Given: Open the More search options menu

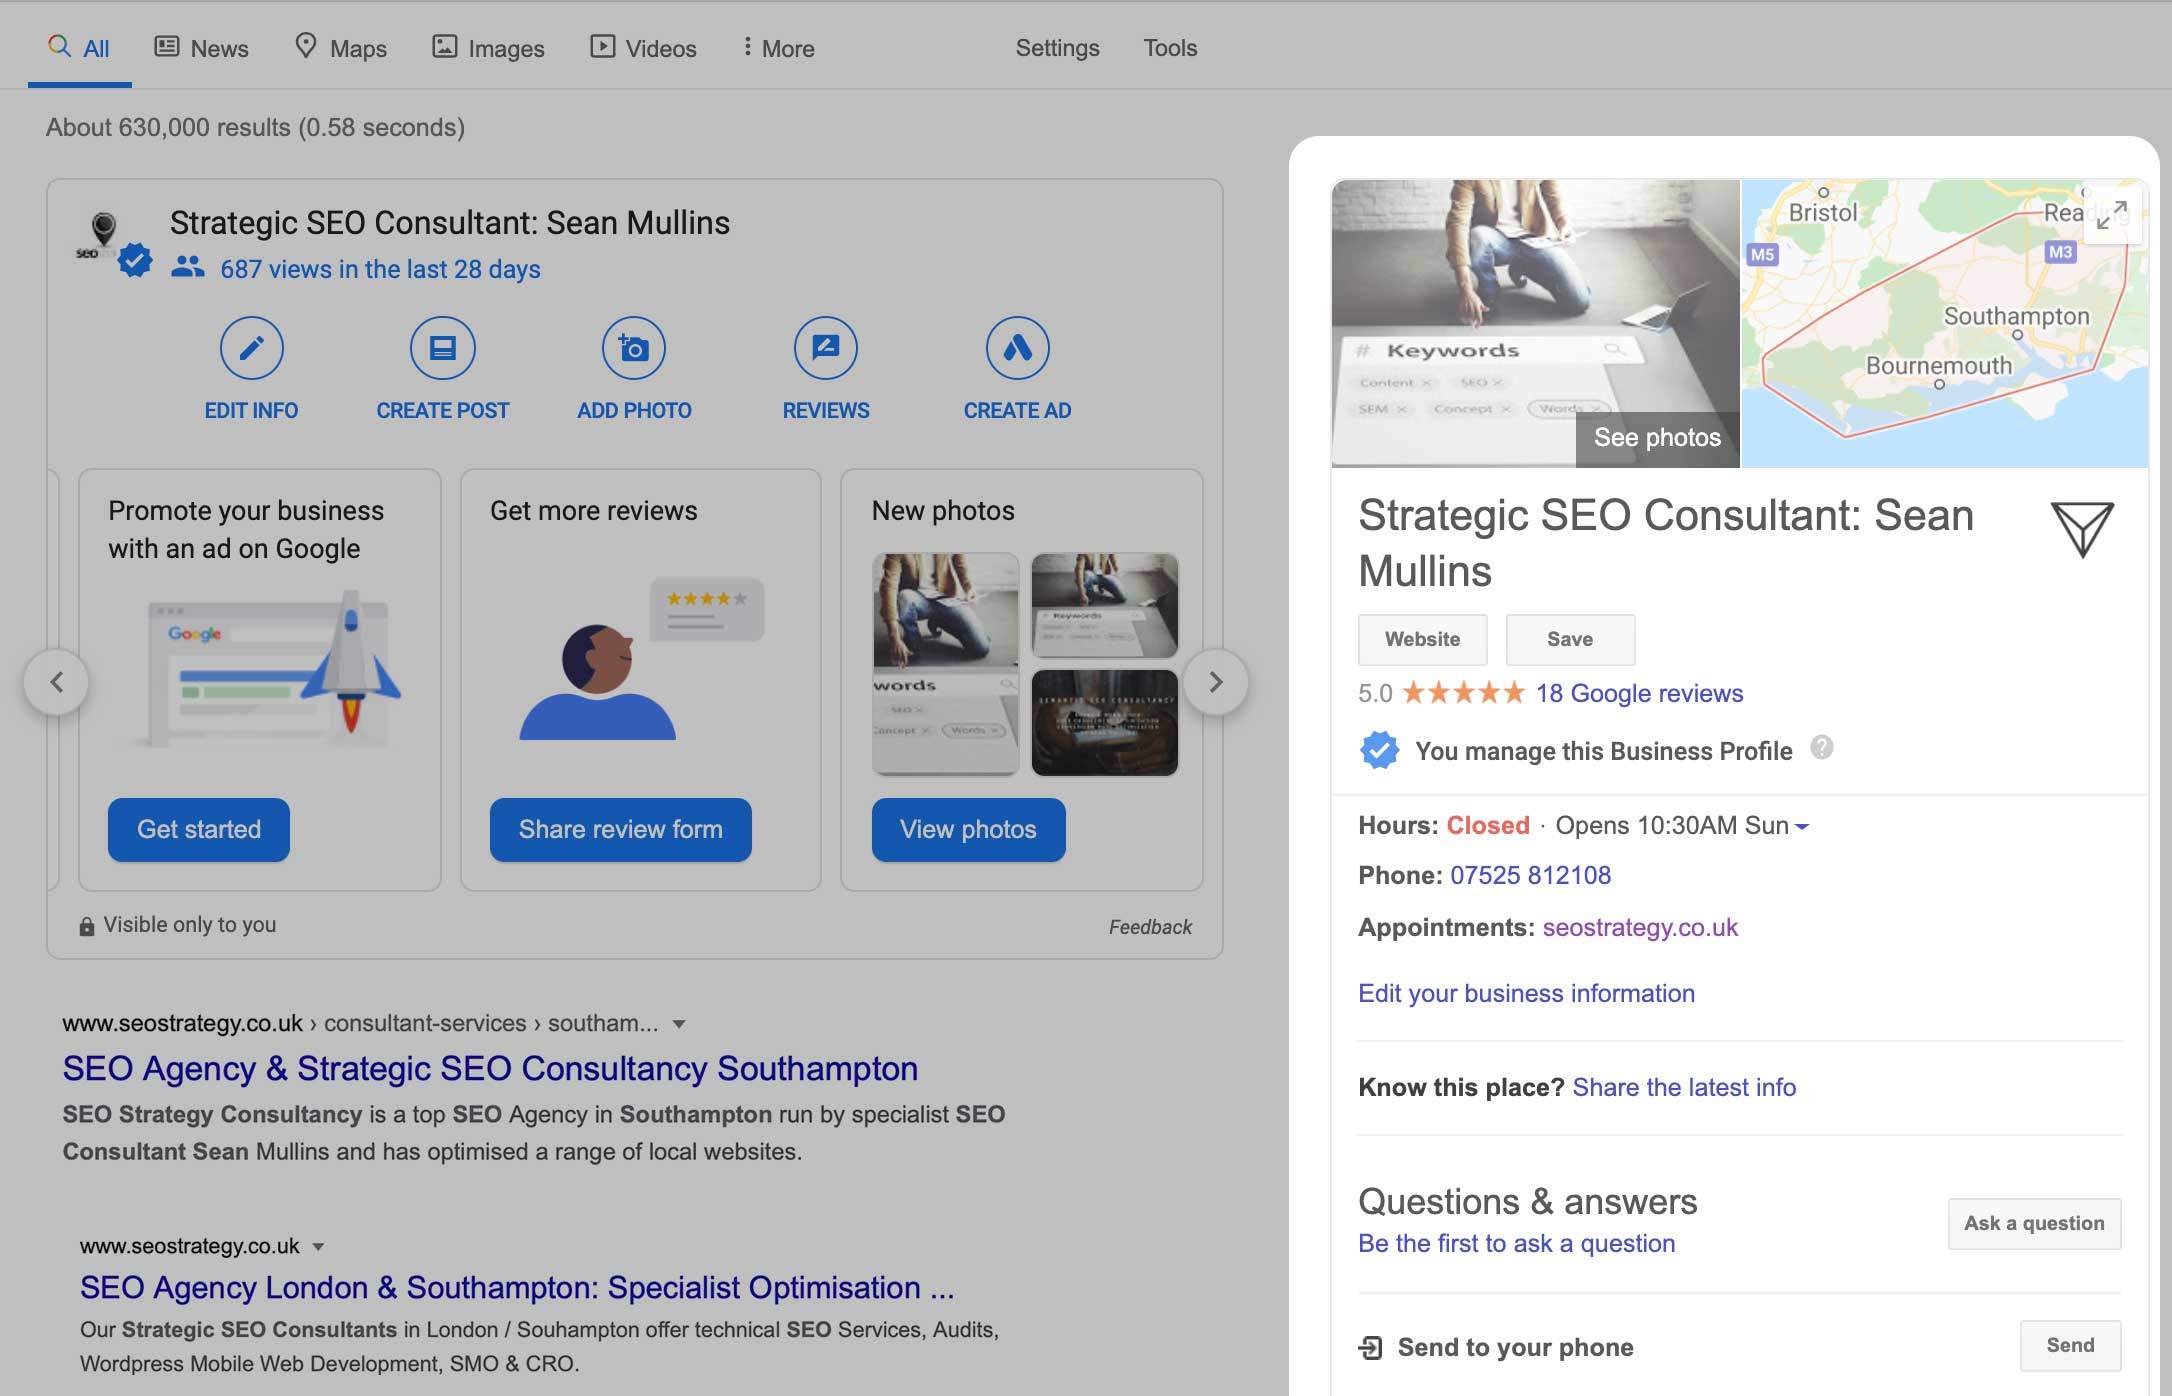Looking at the screenshot, I should 778,47.
